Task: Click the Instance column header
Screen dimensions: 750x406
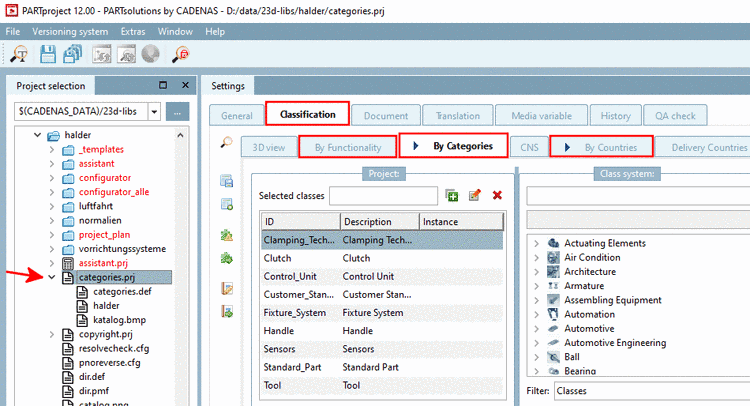Action: (462, 222)
